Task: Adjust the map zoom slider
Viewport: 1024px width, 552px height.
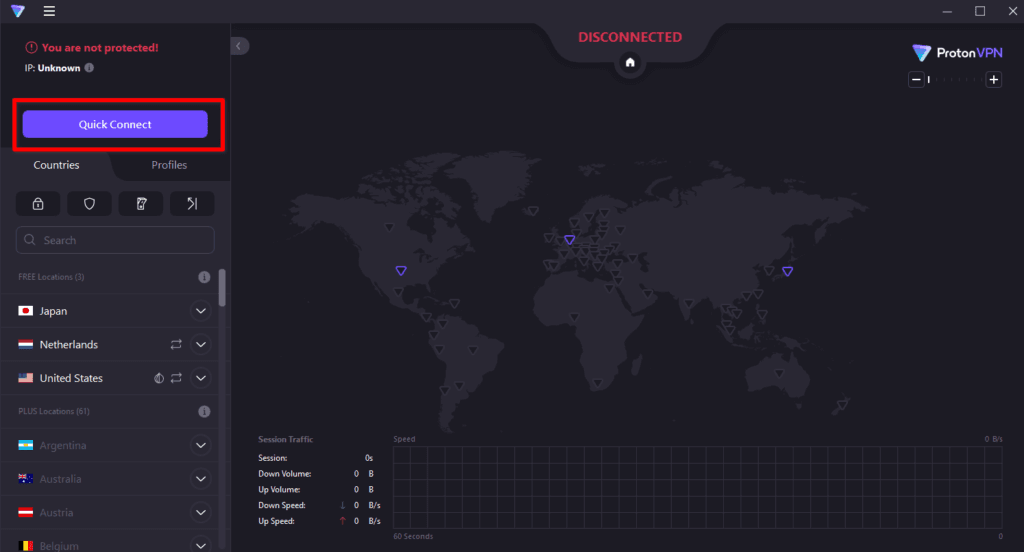Action: (955, 80)
